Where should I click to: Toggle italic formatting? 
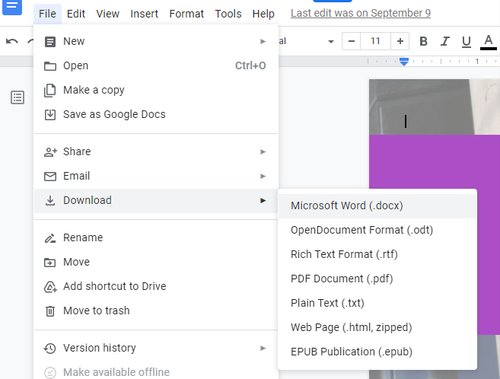[445, 41]
